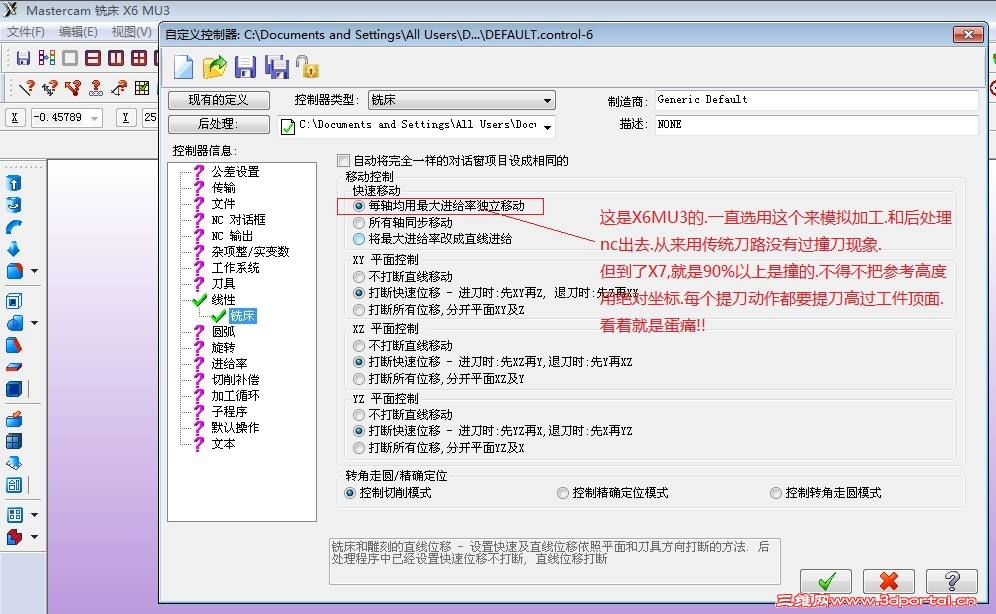Click the single viewport layout icon in Mastercam
Viewport: 996px width, 614px height.
coord(70,58)
